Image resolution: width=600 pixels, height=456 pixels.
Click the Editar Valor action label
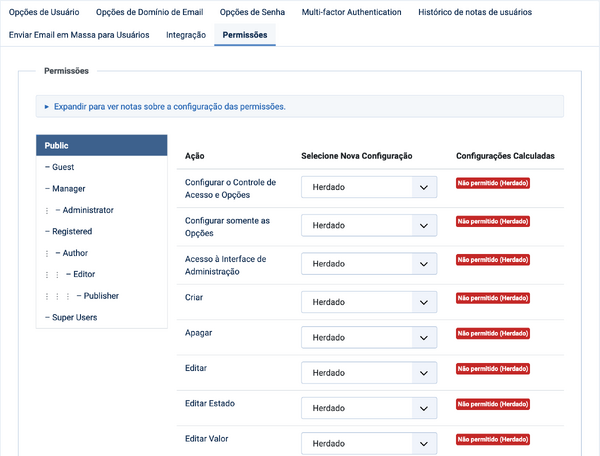207,438
